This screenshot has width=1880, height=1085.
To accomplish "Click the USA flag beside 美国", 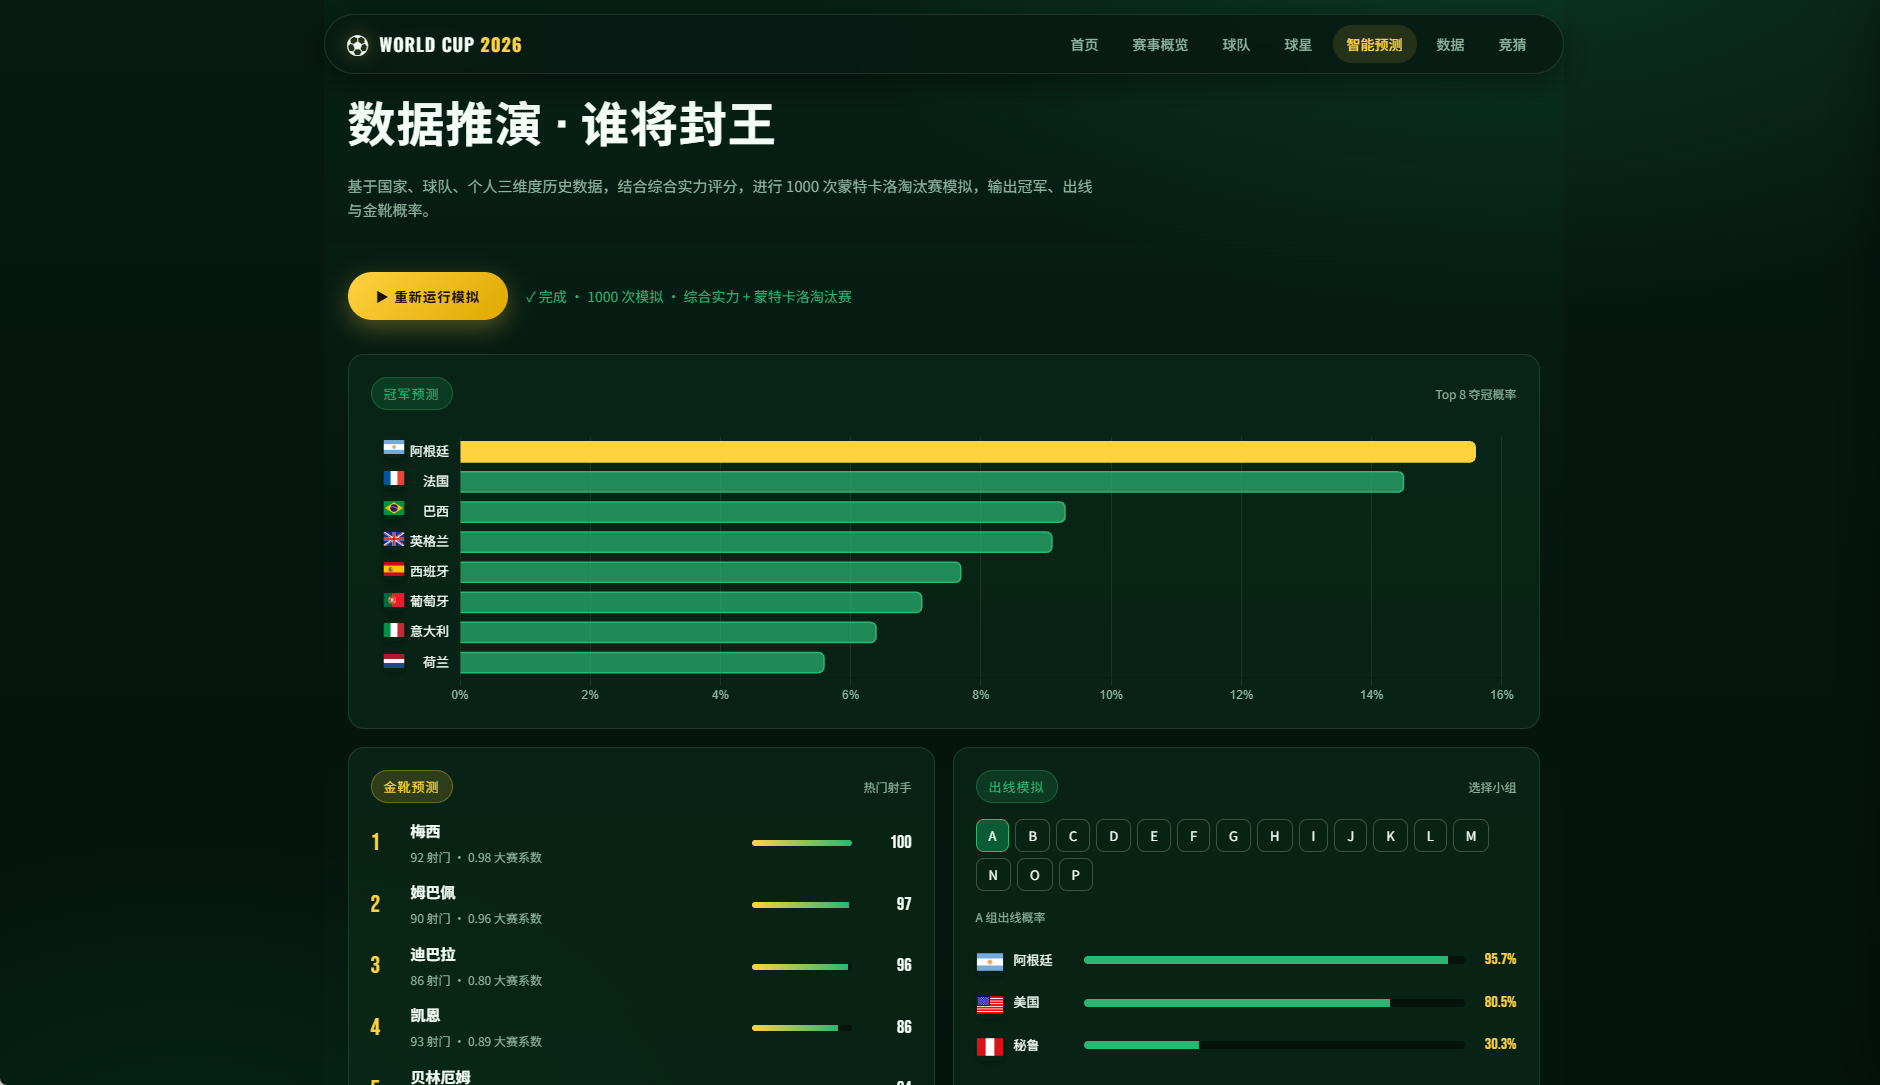I will (x=990, y=1004).
